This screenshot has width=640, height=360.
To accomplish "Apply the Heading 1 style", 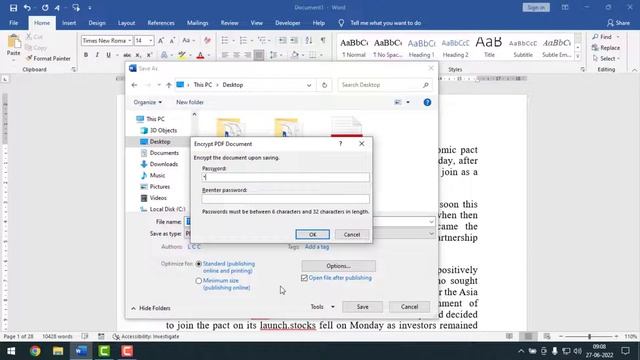I will (421, 47).
